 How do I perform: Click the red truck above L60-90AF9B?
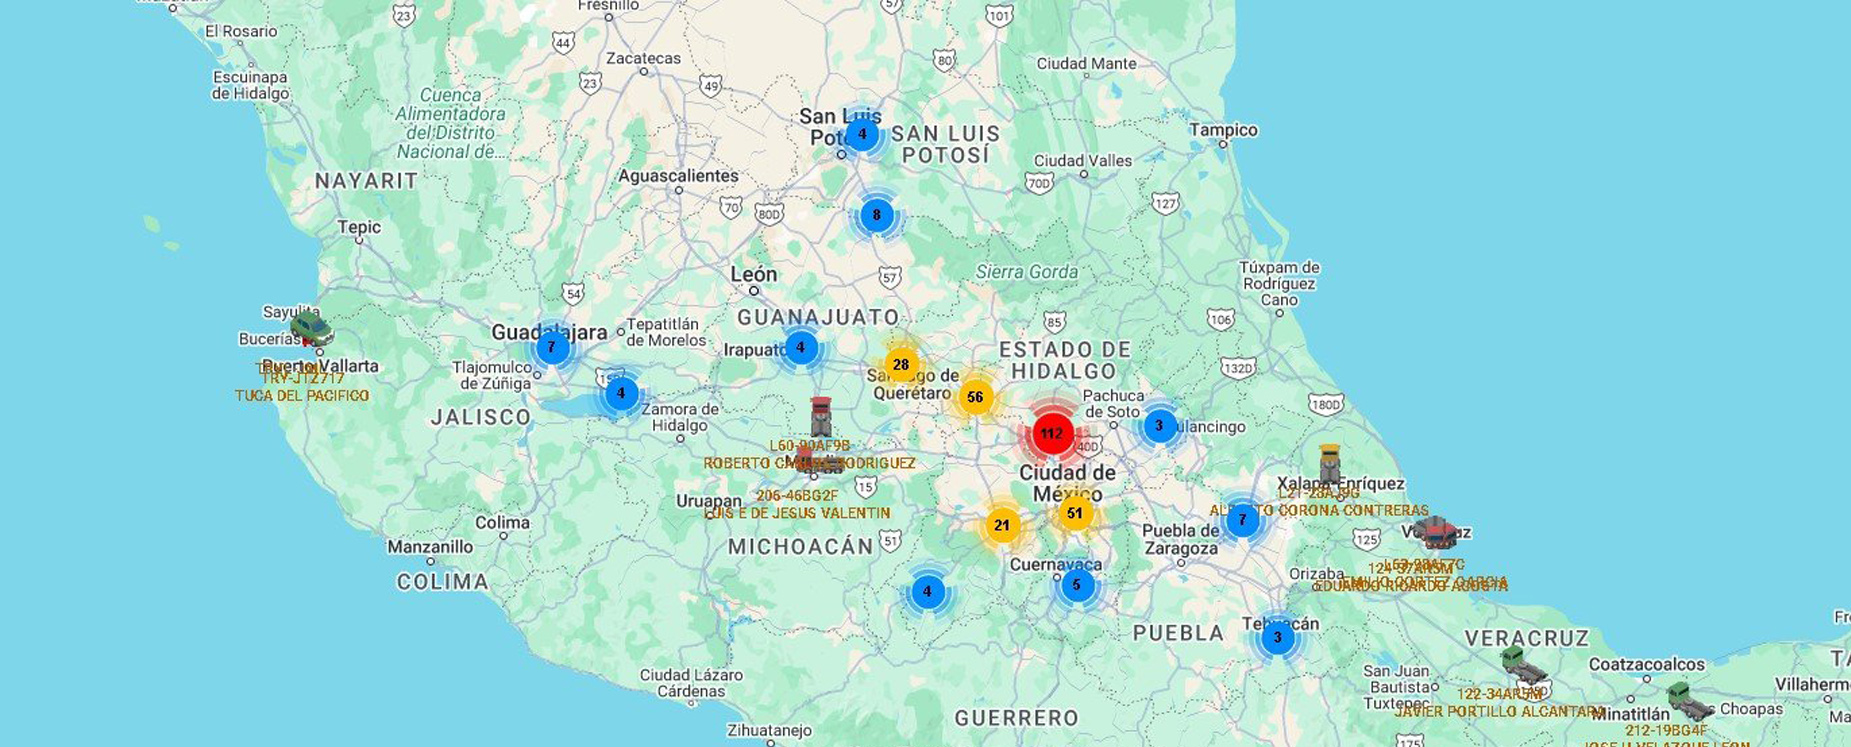821,417
